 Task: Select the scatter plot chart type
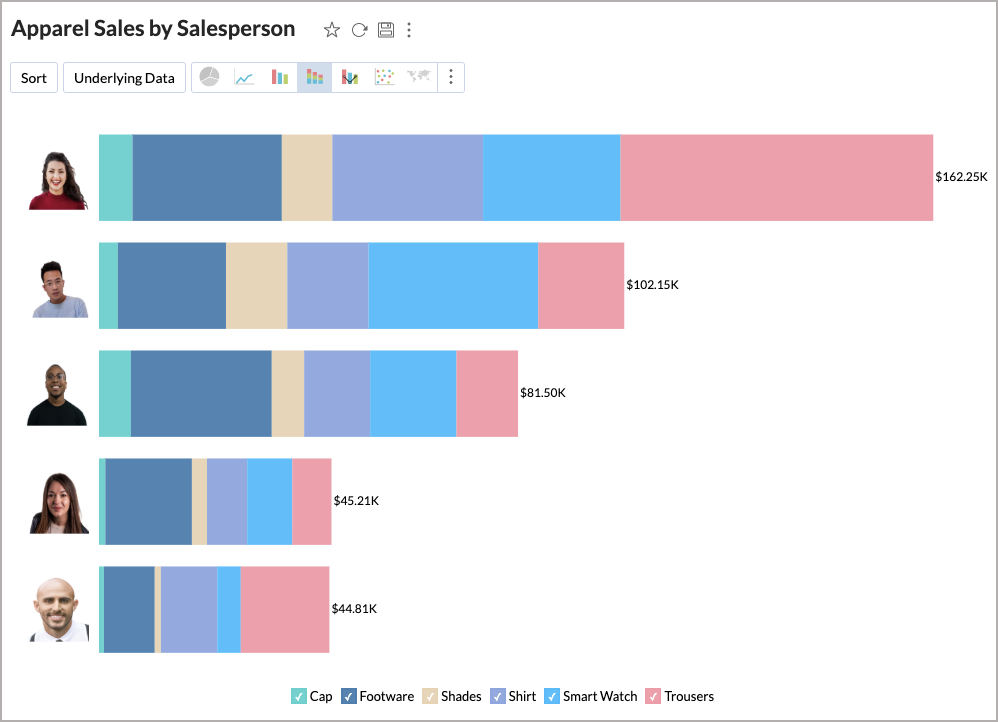tap(384, 77)
